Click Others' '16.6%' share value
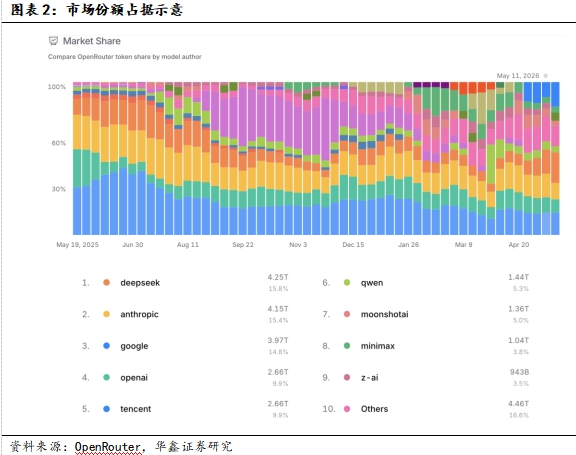 pyautogui.click(x=519, y=415)
